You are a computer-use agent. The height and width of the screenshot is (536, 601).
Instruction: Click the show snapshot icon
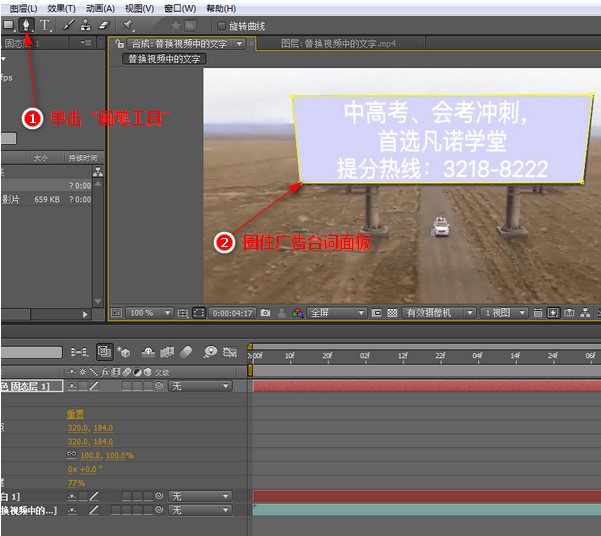(x=282, y=313)
